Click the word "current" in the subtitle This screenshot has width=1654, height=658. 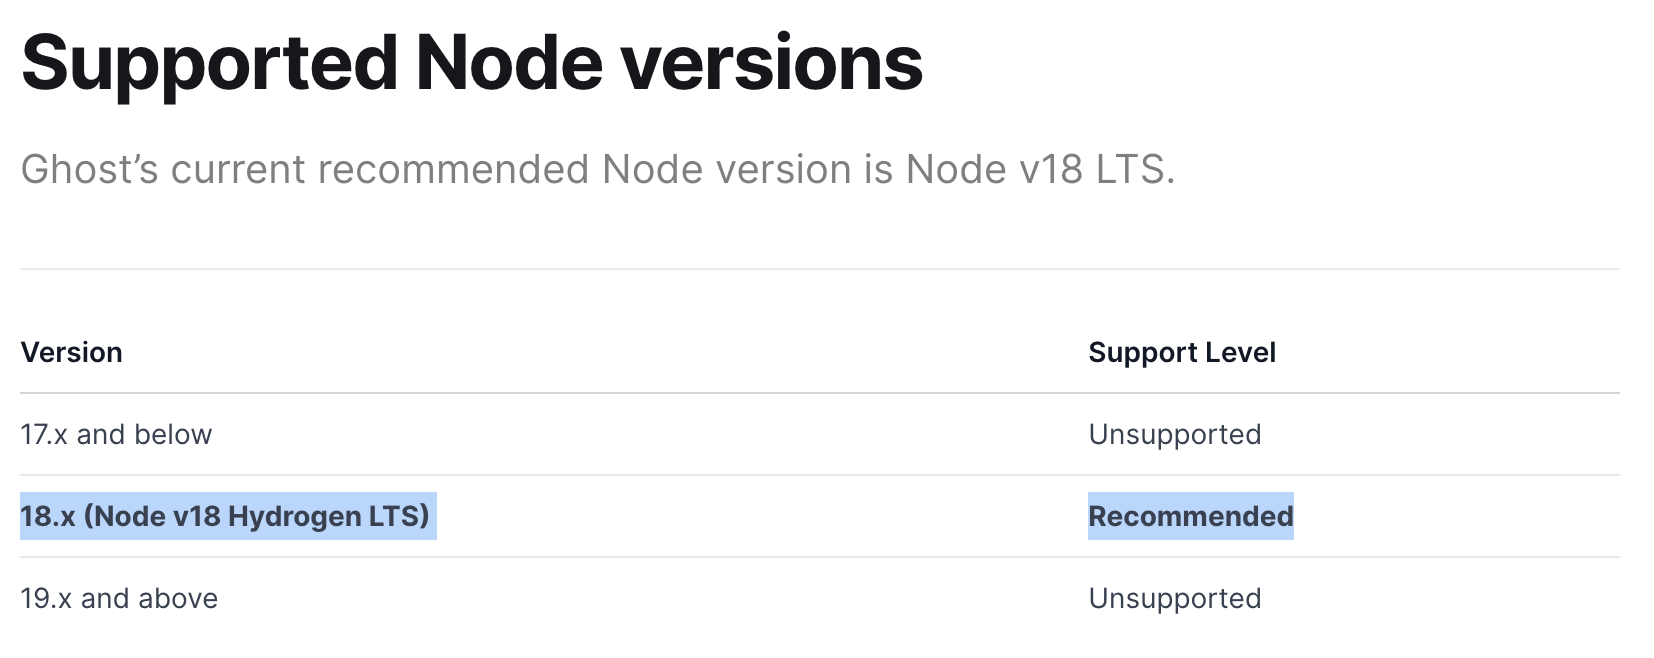coord(237,169)
